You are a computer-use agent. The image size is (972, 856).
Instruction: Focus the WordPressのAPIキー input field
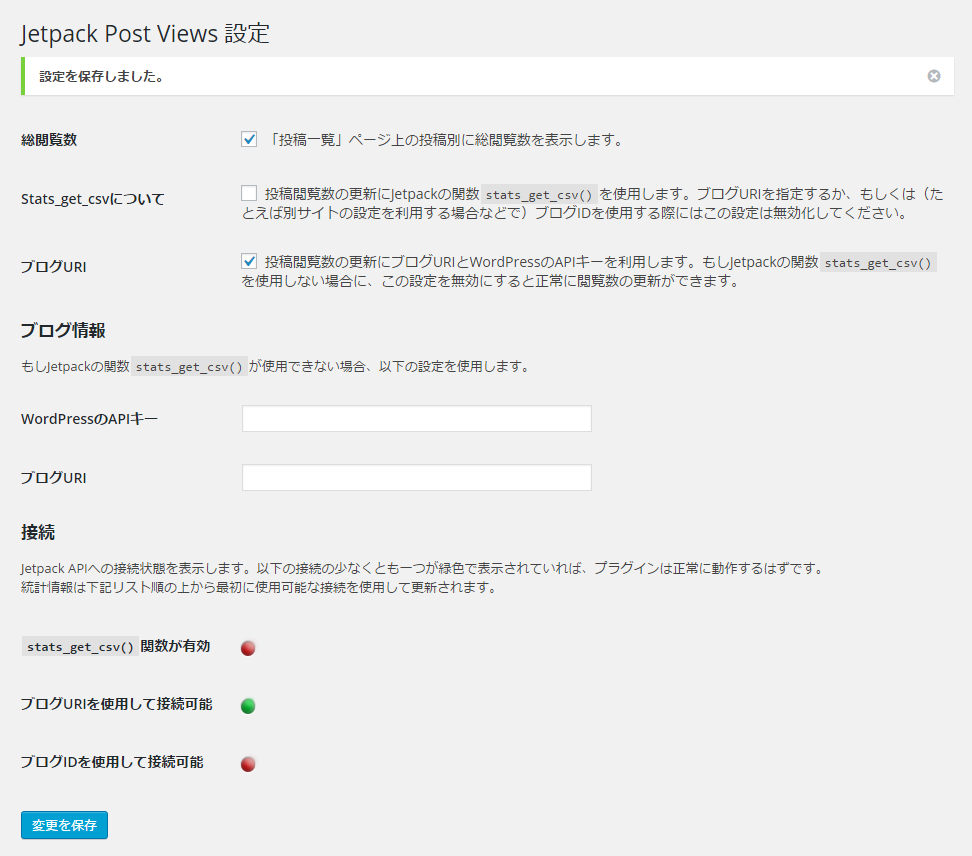click(416, 418)
